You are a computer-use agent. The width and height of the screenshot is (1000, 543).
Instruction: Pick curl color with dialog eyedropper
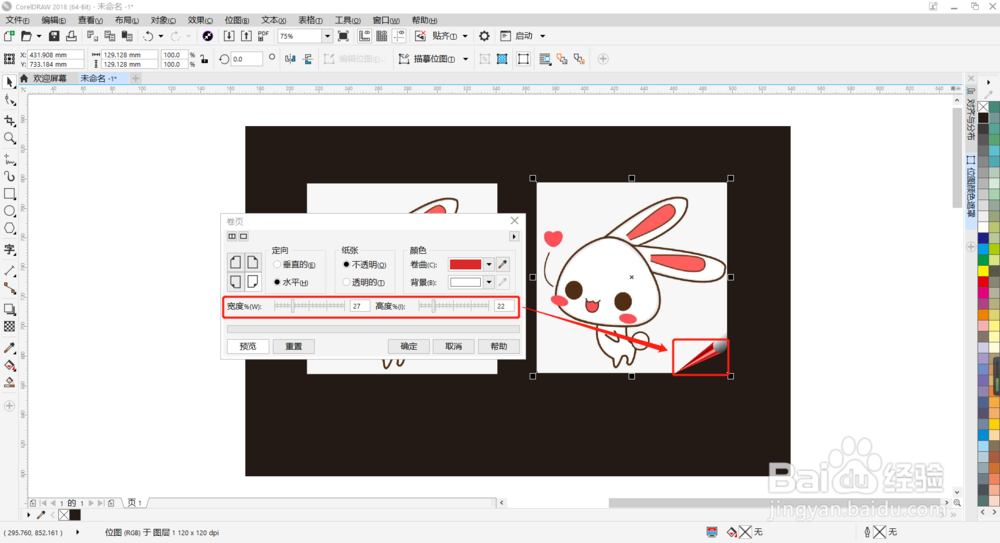(503, 264)
